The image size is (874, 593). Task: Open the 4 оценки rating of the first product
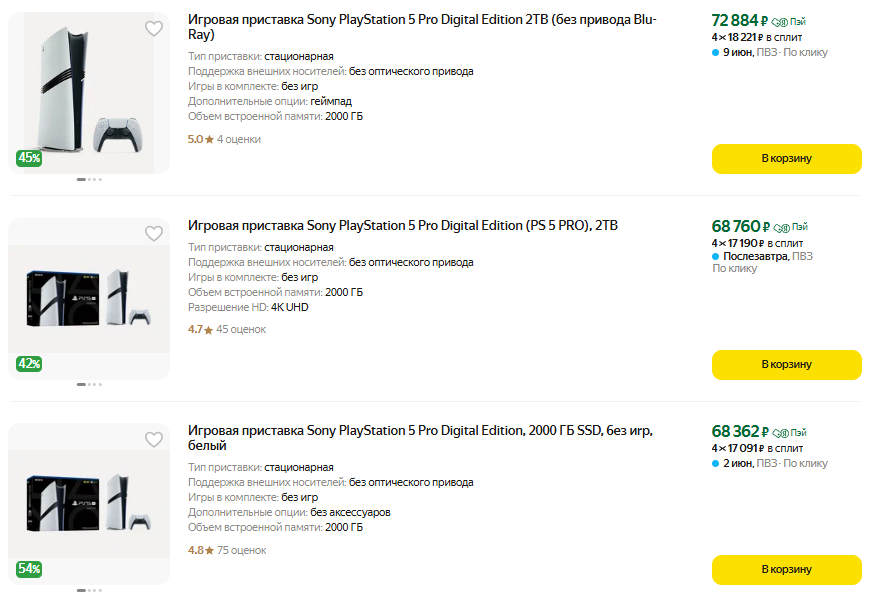point(238,139)
